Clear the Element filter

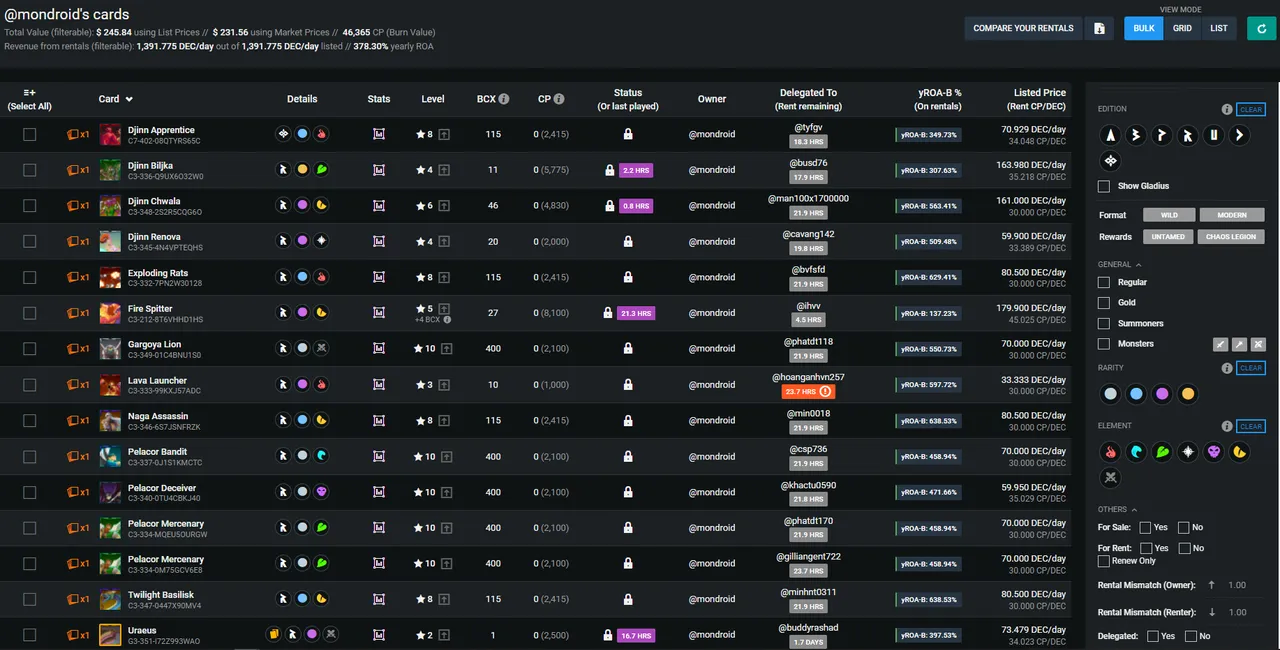tap(1251, 426)
